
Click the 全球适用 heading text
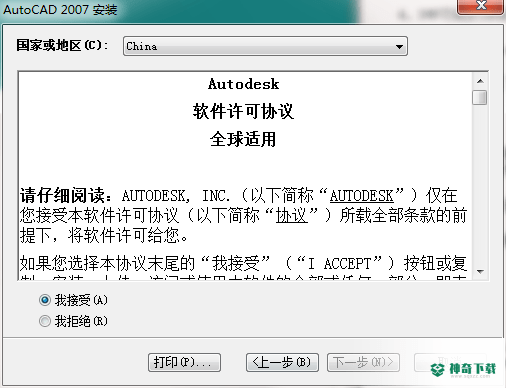(x=243, y=139)
